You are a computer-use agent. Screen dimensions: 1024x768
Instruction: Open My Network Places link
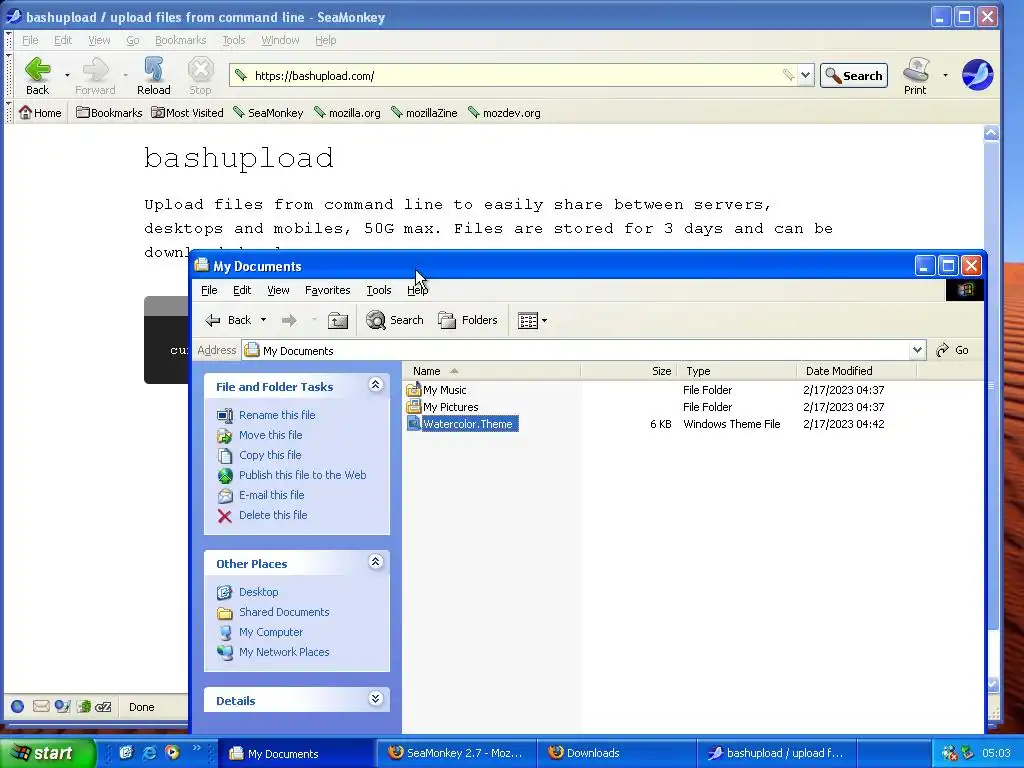pos(284,652)
